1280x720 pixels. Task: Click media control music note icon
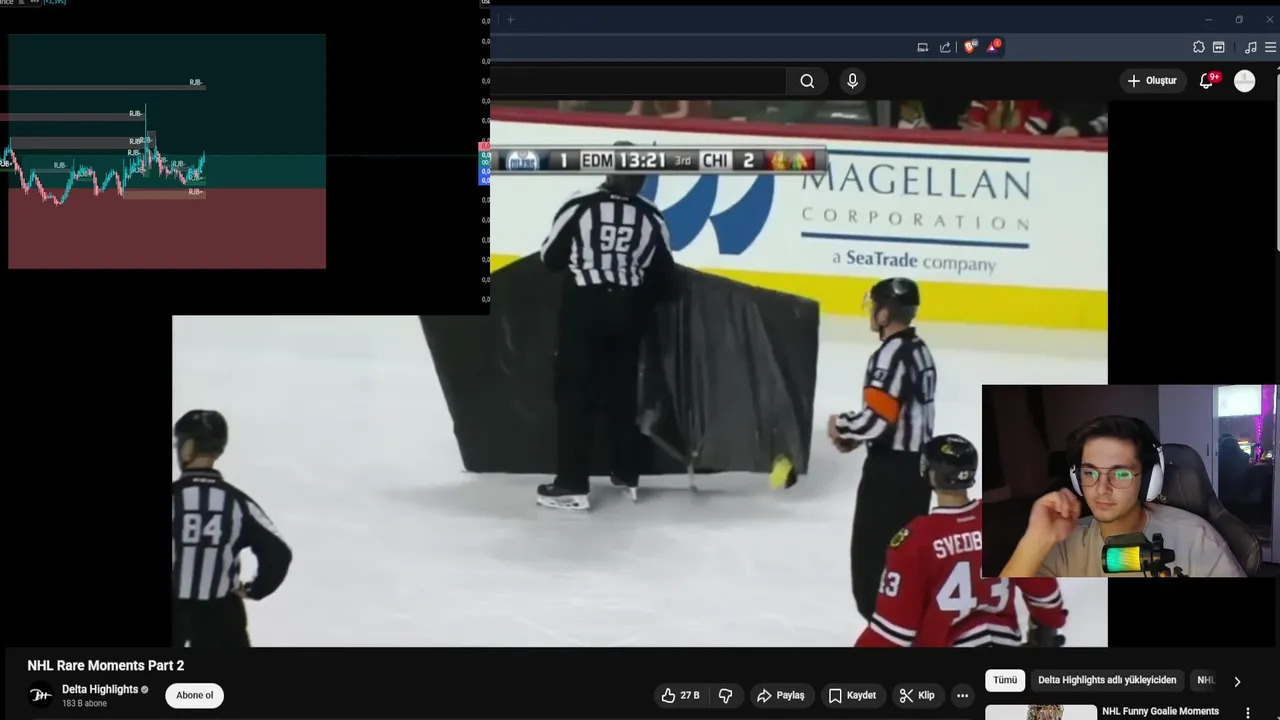click(1250, 47)
